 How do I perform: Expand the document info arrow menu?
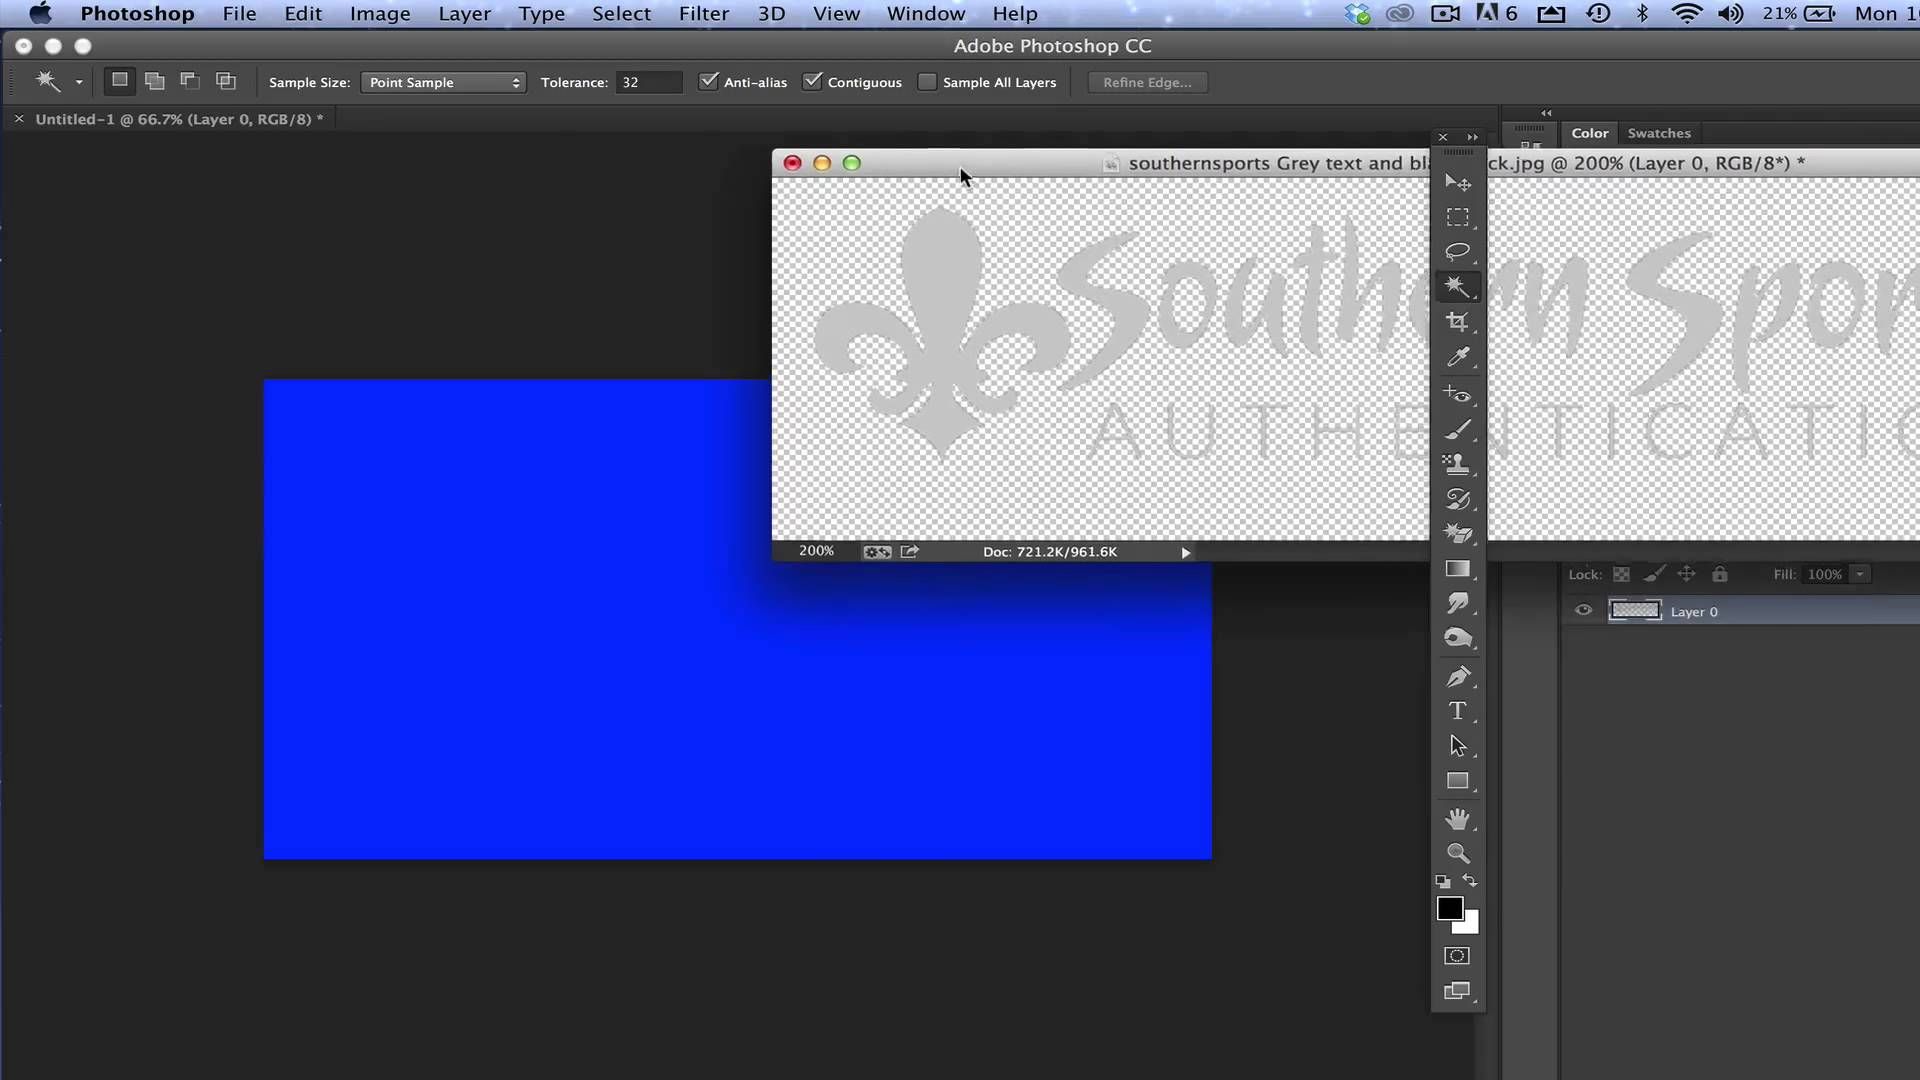[1185, 552]
